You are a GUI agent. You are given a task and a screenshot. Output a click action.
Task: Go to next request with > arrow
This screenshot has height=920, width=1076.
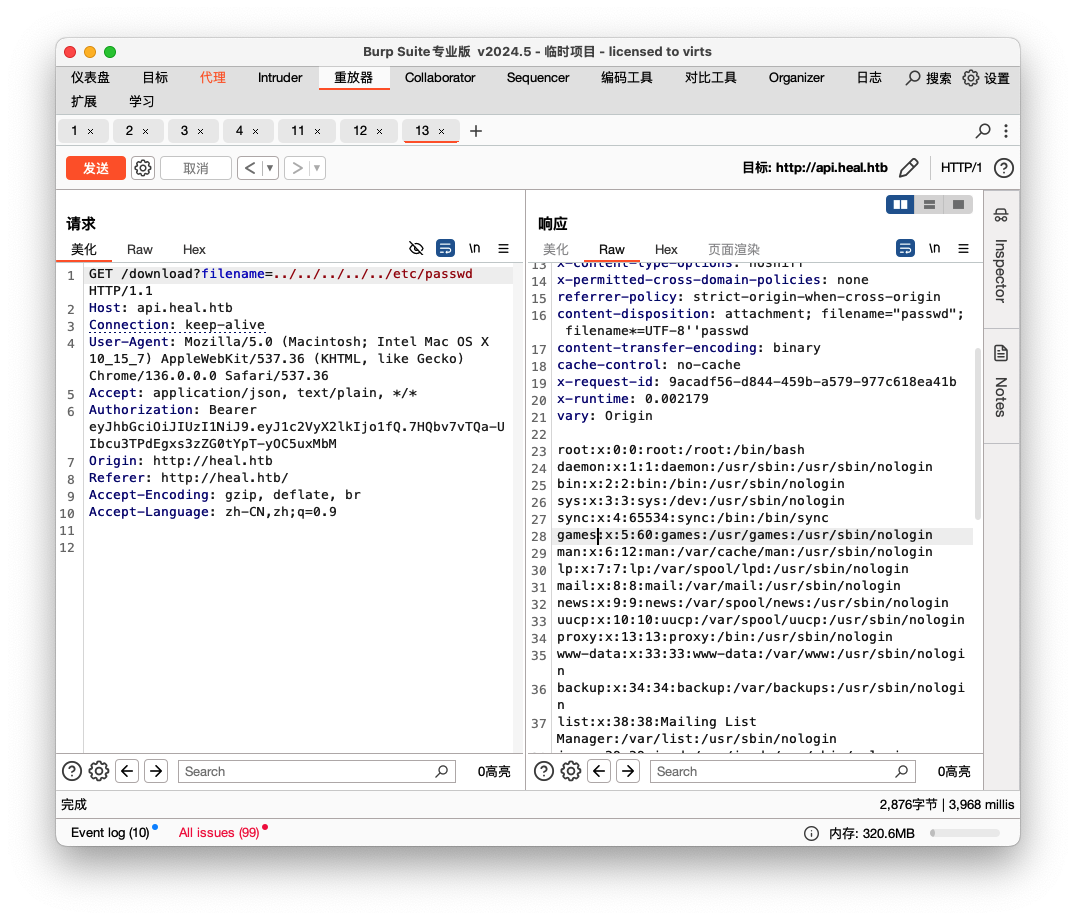coord(297,168)
